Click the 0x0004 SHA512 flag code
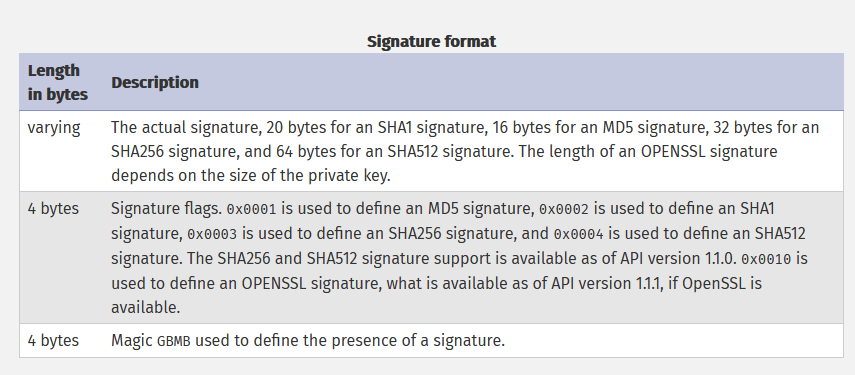This screenshot has height=375, width=855. [x=579, y=234]
